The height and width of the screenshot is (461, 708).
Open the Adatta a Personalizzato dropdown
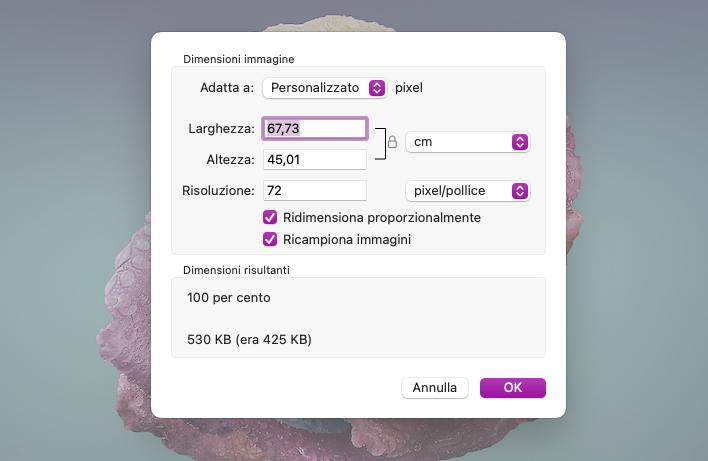323,88
